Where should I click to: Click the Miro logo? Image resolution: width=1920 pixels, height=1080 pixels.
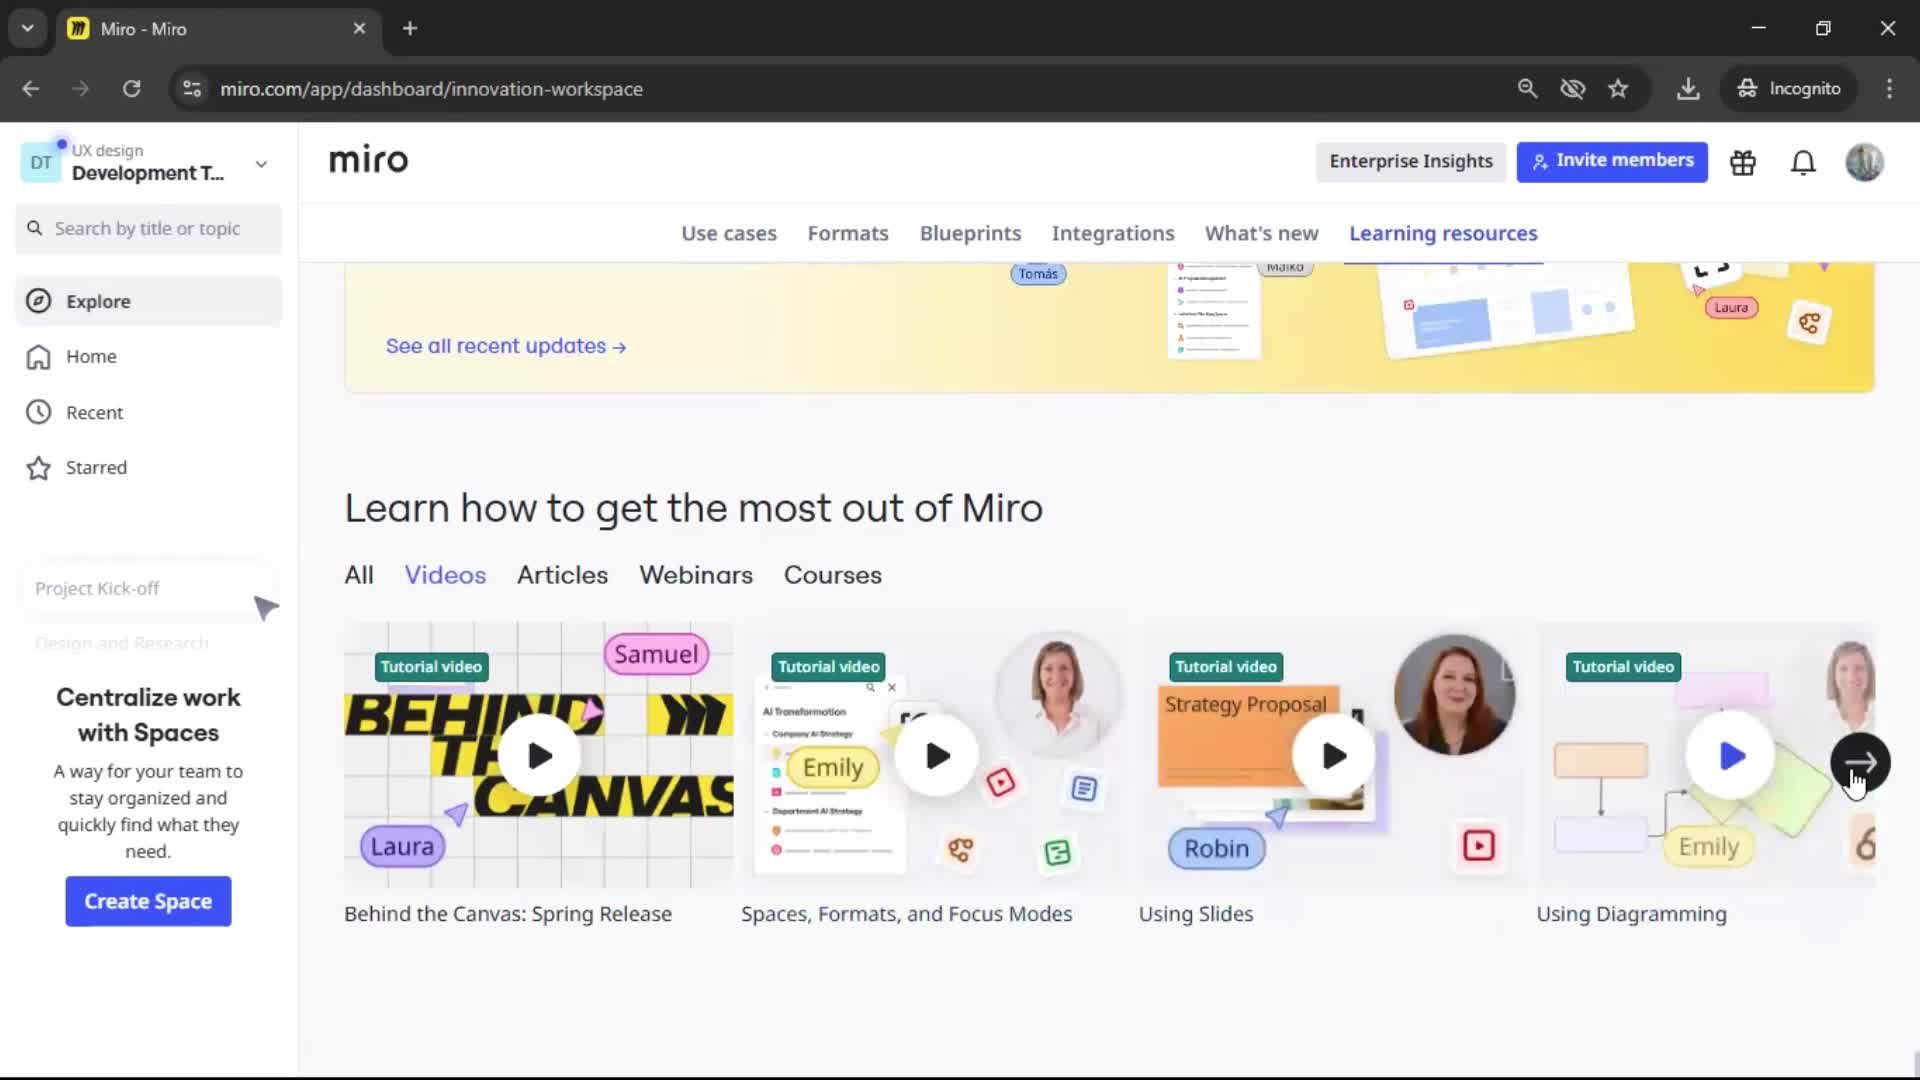368,160
